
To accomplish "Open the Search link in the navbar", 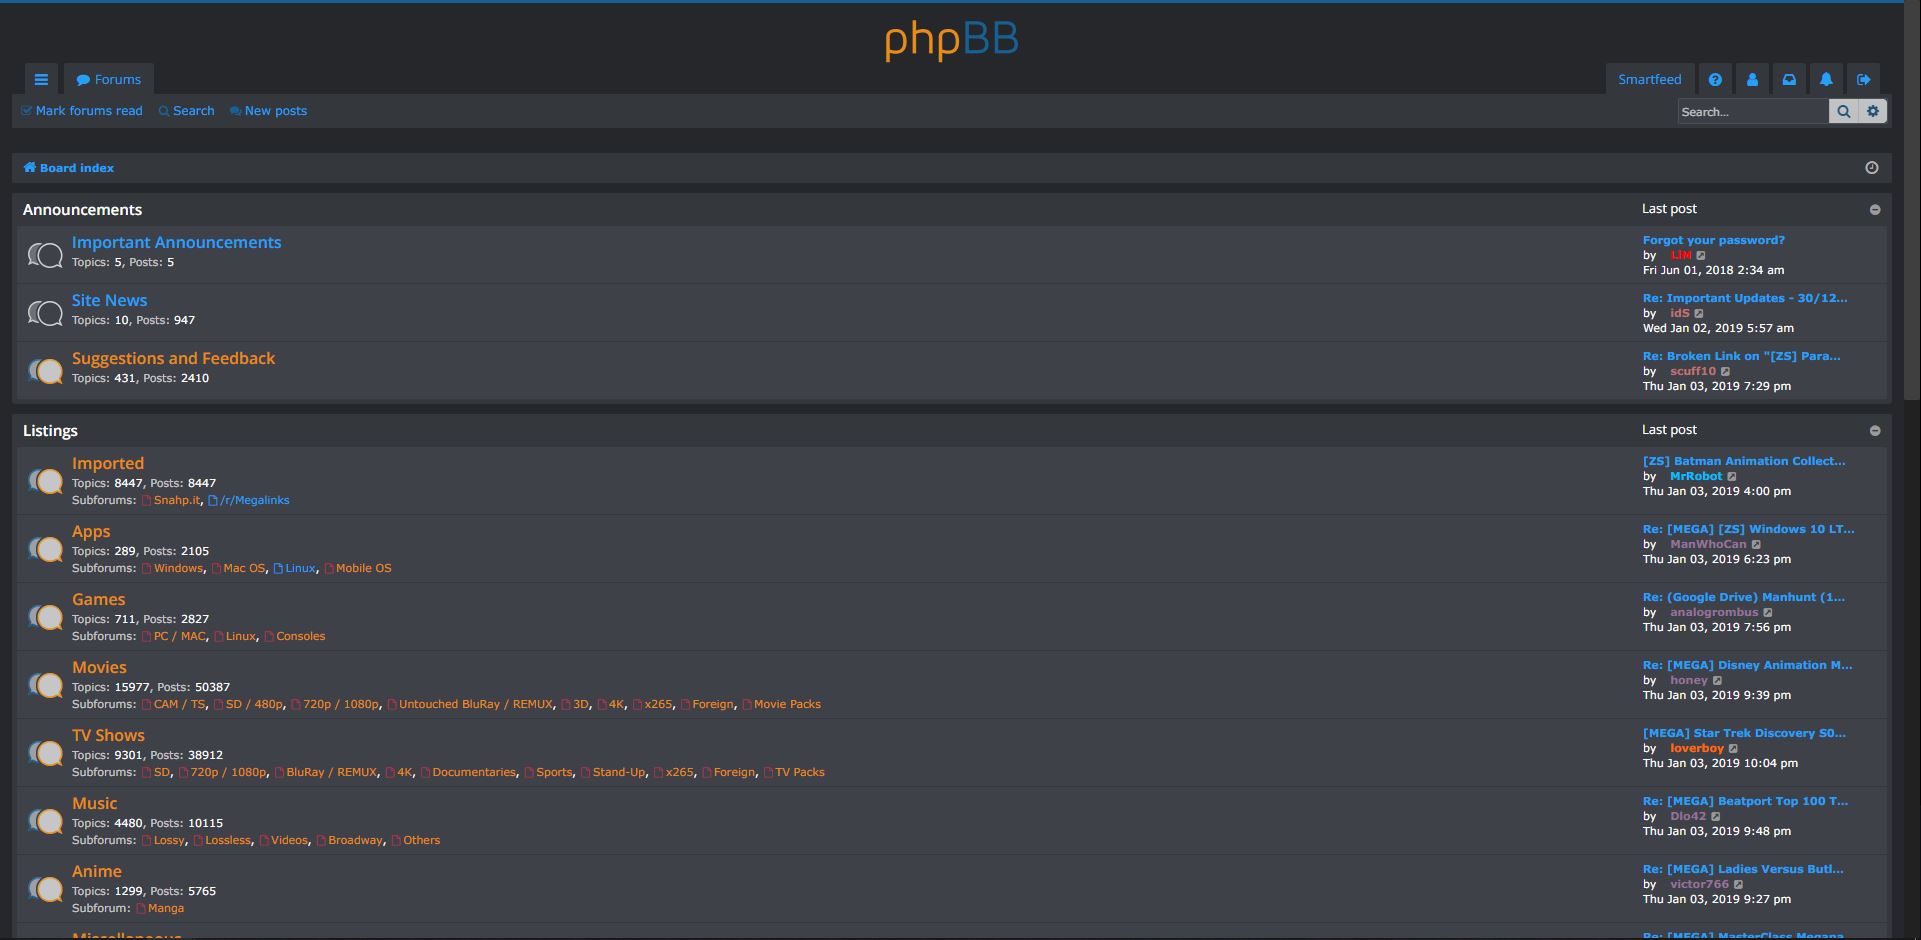I will pos(186,111).
